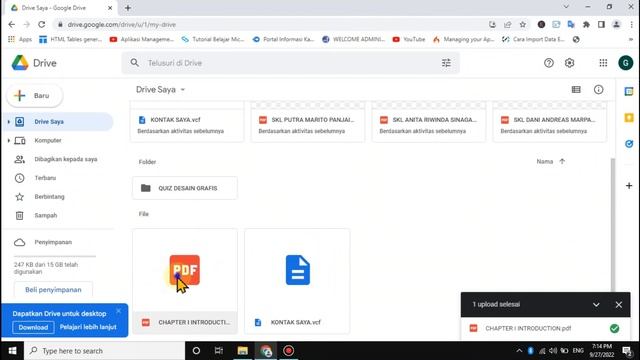This screenshot has height=360, width=640.
Task: Open suggested SKL DANI ANDREAS card
Action: pos(550,122)
